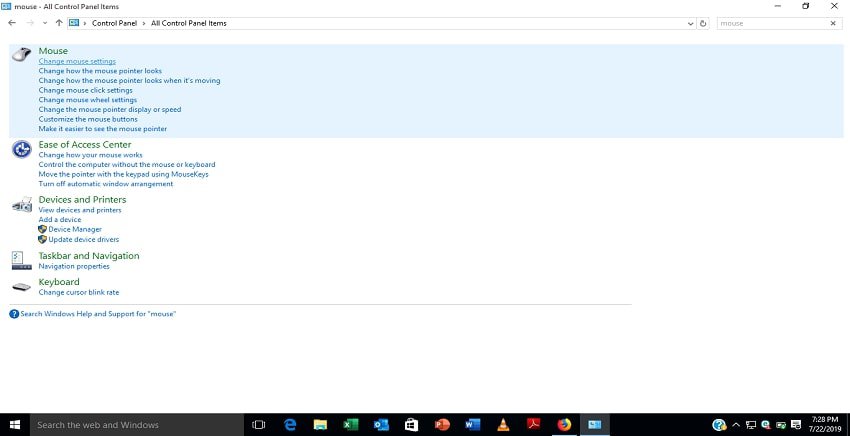Open Make it easier to see the mouse pointer

pos(103,129)
